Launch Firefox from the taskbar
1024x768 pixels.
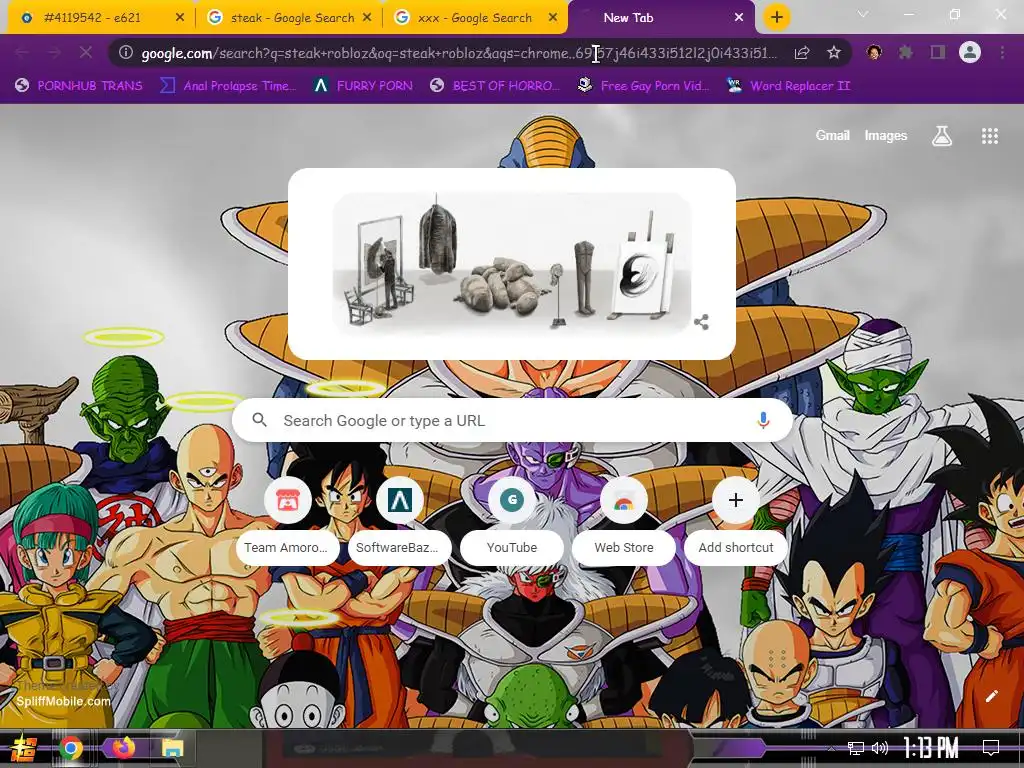coord(122,747)
